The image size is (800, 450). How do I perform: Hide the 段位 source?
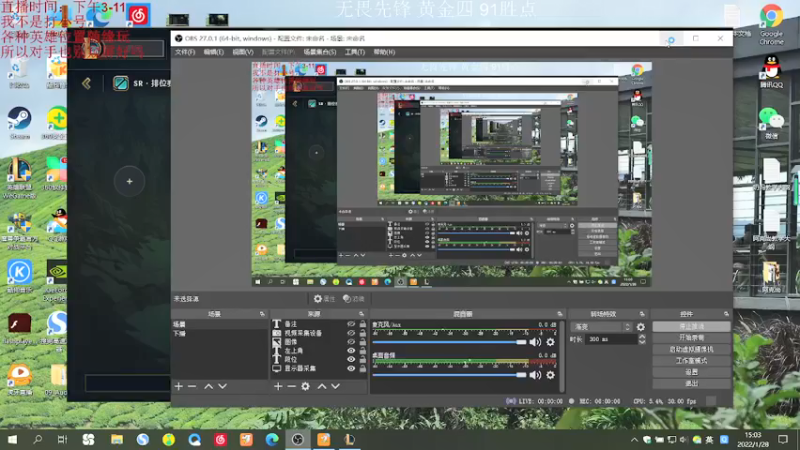click(351, 359)
